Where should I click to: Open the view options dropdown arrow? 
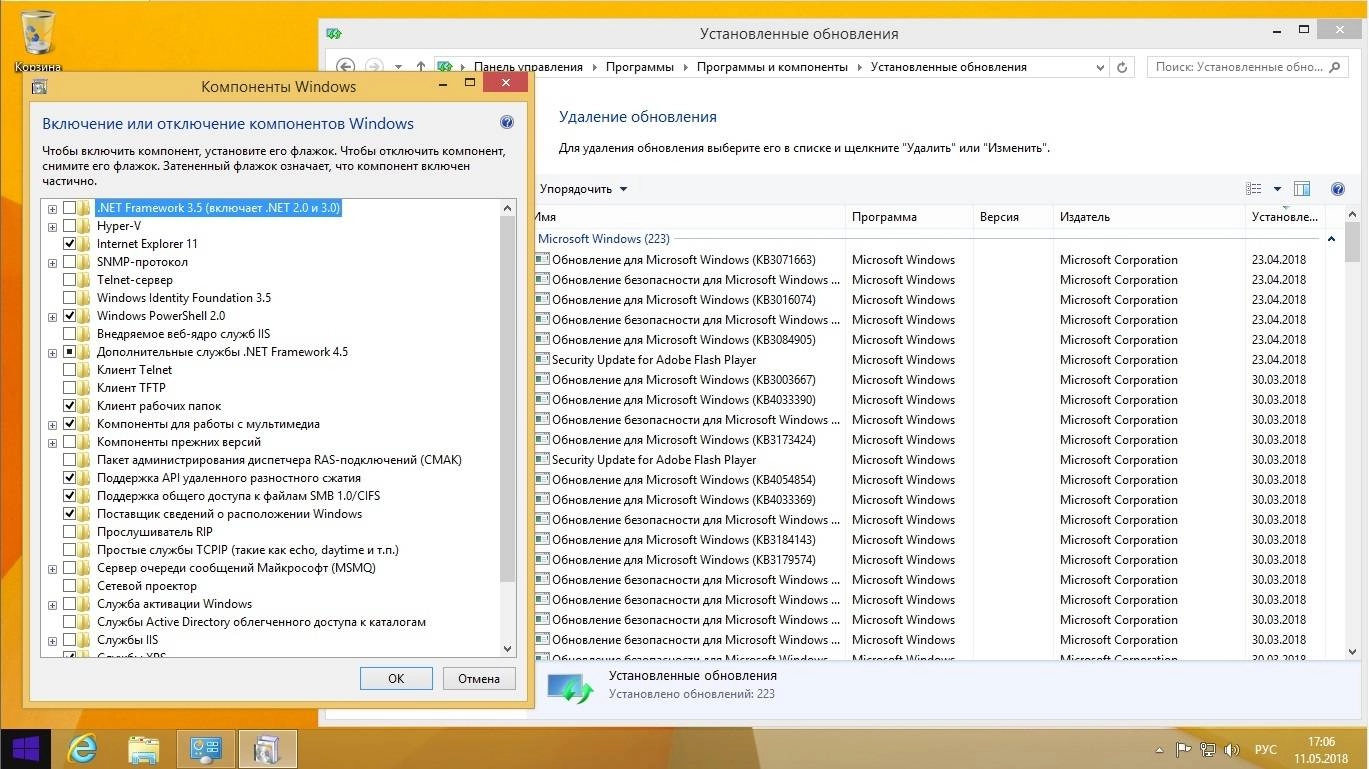(1277, 189)
